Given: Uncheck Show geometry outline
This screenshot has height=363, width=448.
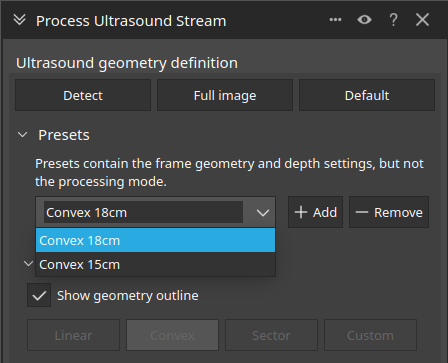Looking at the screenshot, I should [39, 295].
